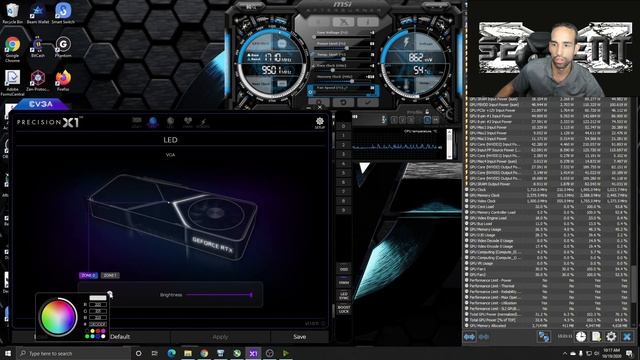Image resolution: width=640 pixels, height=360 pixels.
Task: Open the lightning bolt tab in Precision X1
Action: 203,122
